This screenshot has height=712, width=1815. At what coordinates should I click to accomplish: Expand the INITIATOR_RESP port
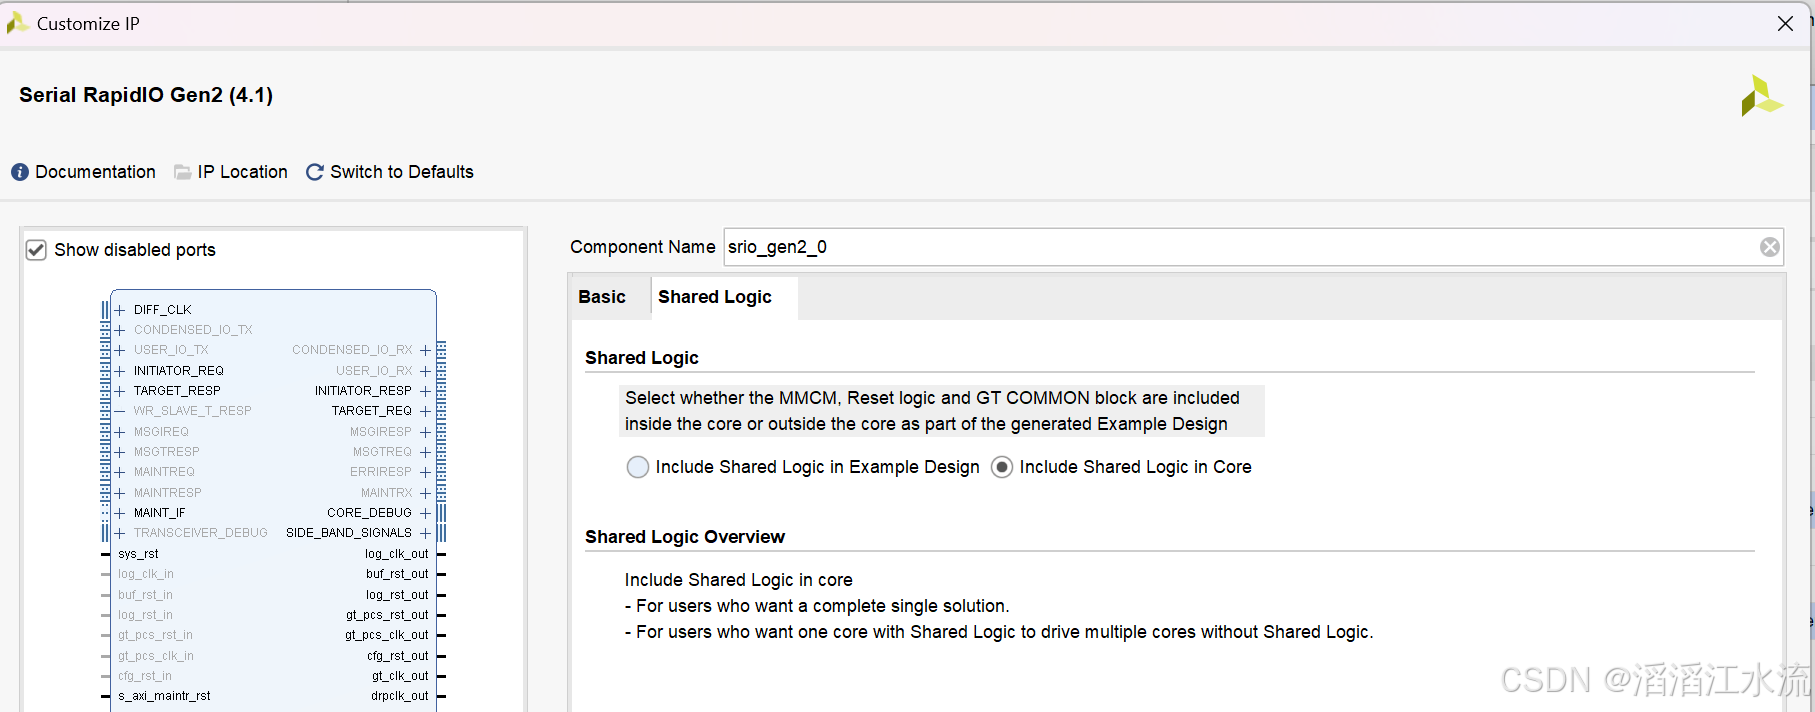[425, 391]
